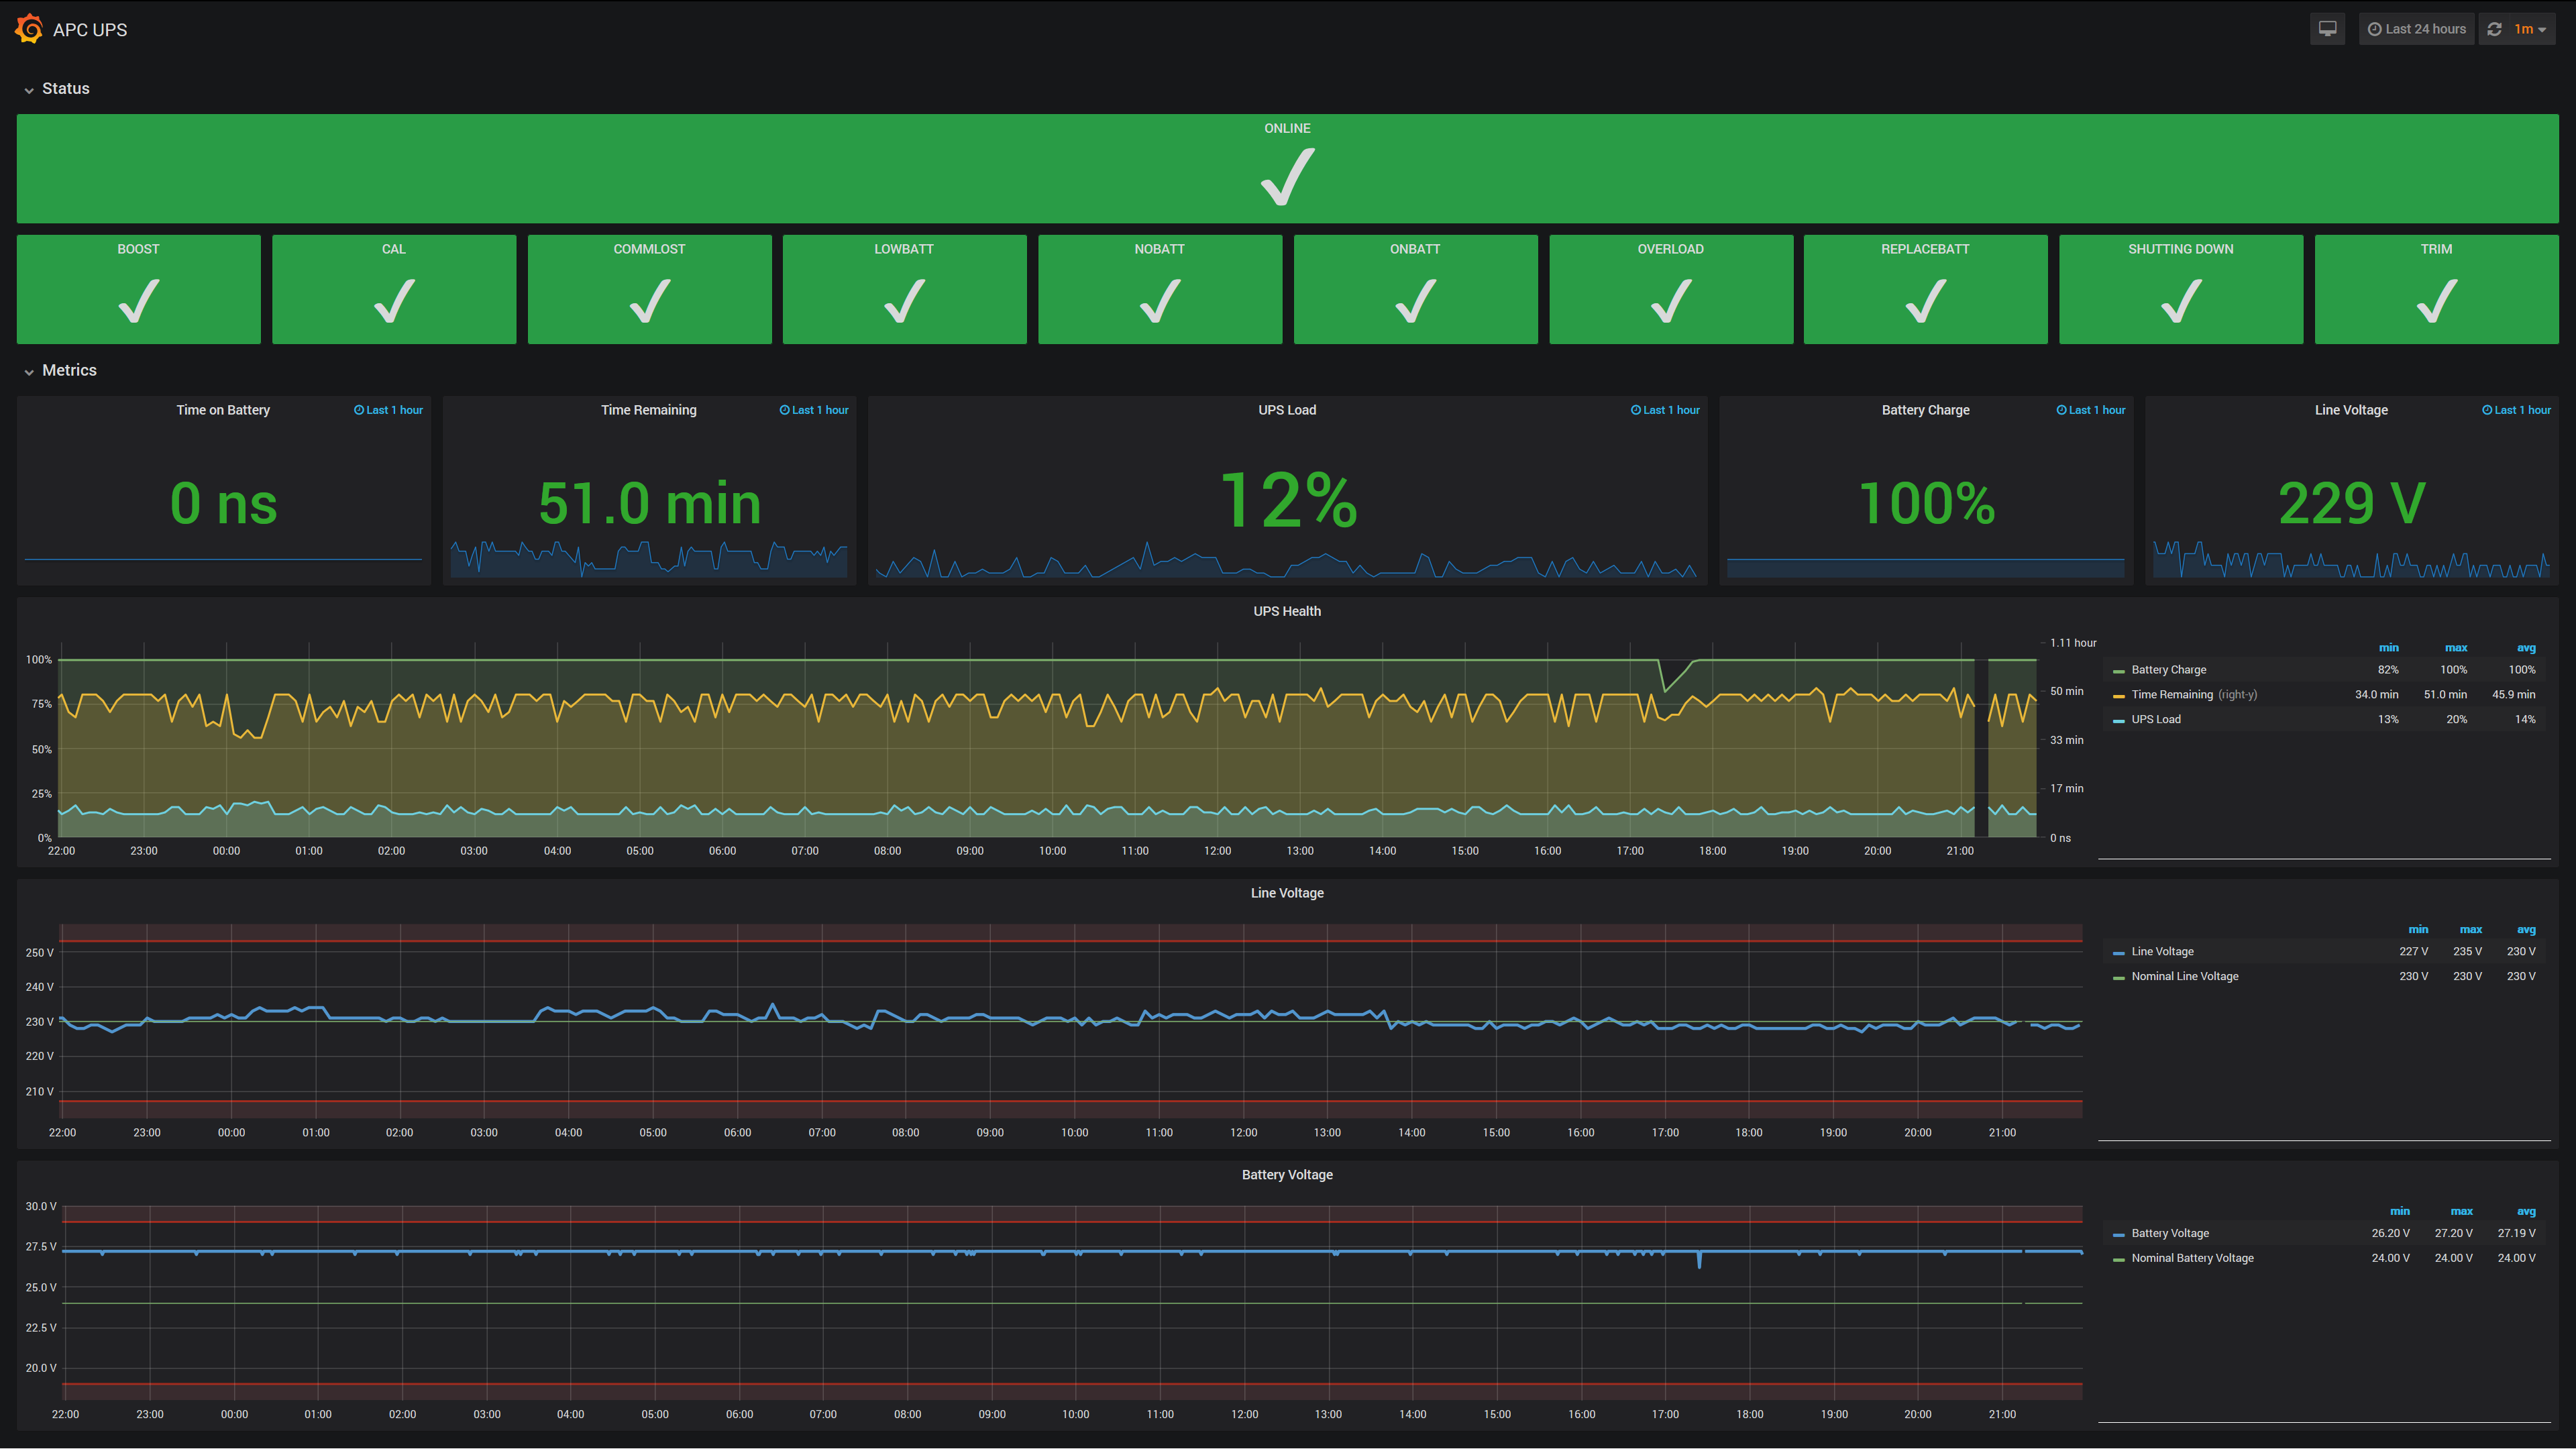
Task: Click the cycle view mode monitor icon
Action: coord(2327,29)
